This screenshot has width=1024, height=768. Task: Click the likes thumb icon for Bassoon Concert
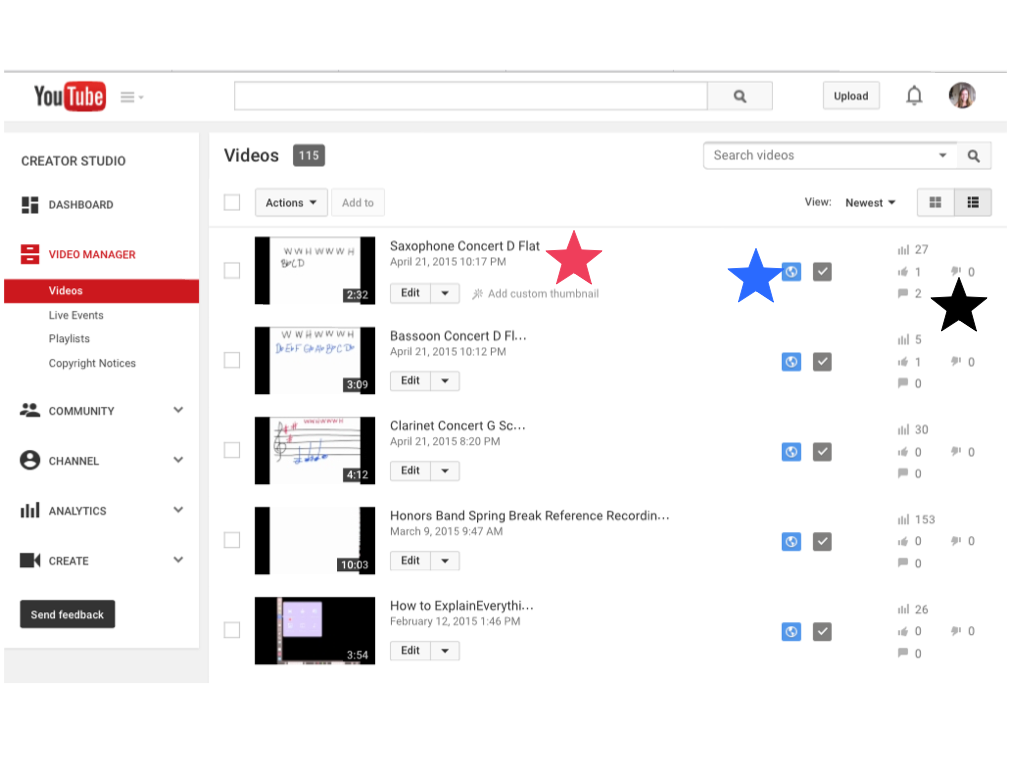point(903,362)
